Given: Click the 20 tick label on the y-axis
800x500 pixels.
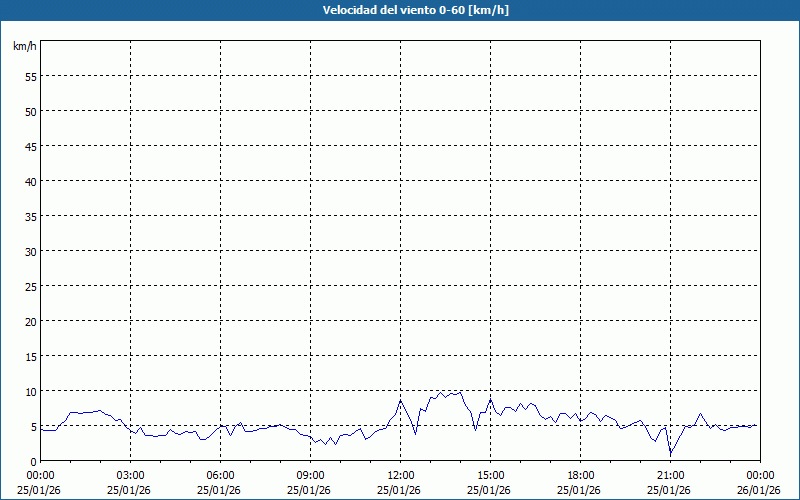Looking at the screenshot, I should pyautogui.click(x=30, y=321).
